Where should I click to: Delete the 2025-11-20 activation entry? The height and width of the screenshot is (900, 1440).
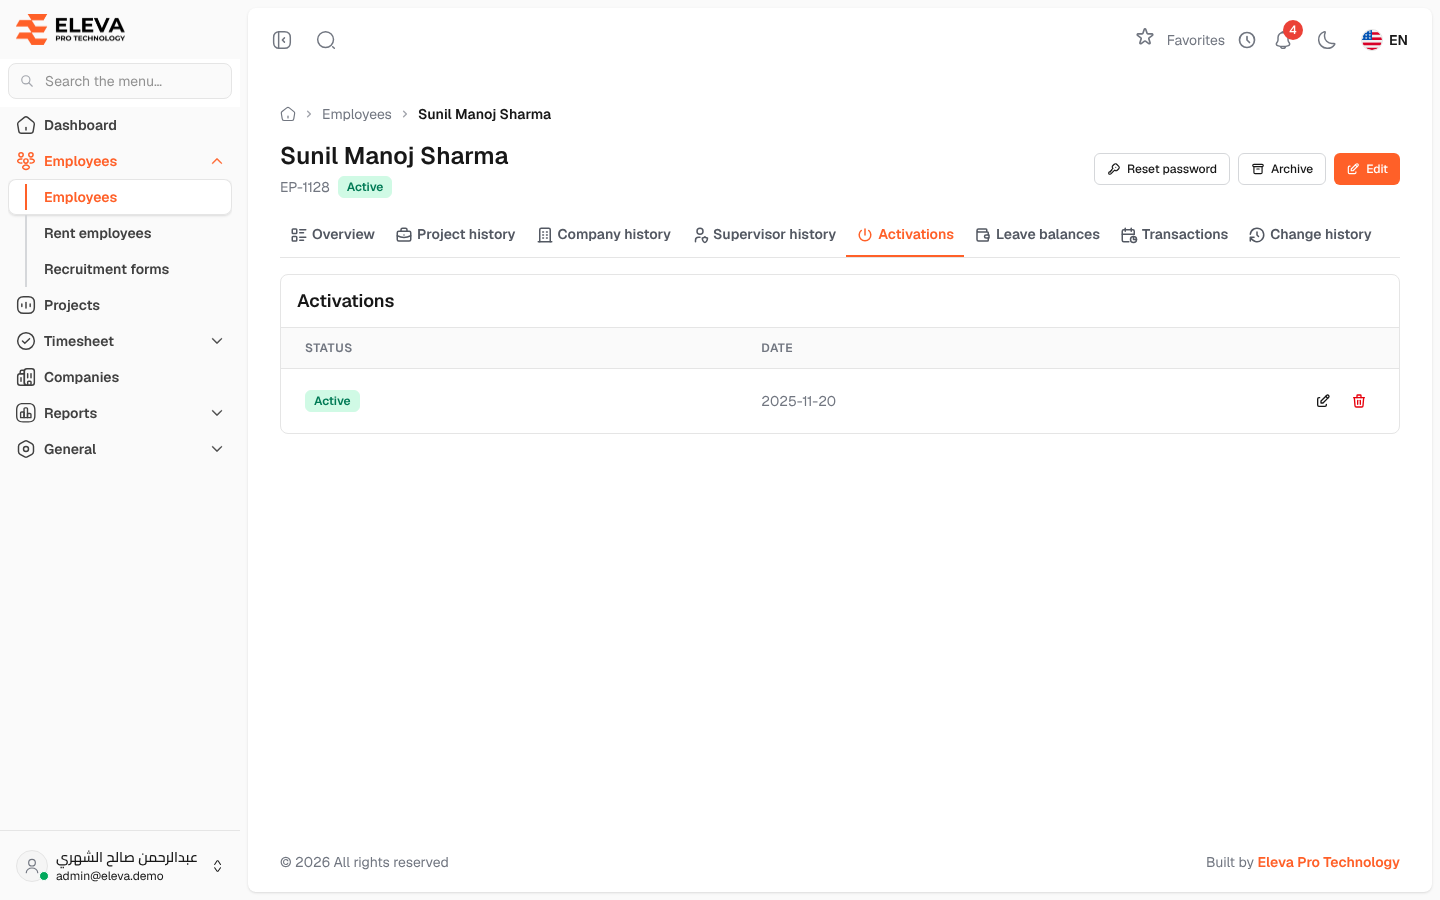(x=1359, y=401)
